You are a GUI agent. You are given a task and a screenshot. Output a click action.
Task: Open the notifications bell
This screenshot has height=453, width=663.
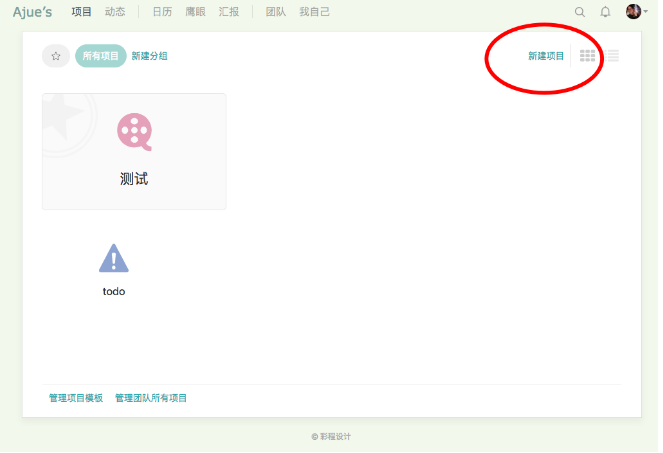605,12
